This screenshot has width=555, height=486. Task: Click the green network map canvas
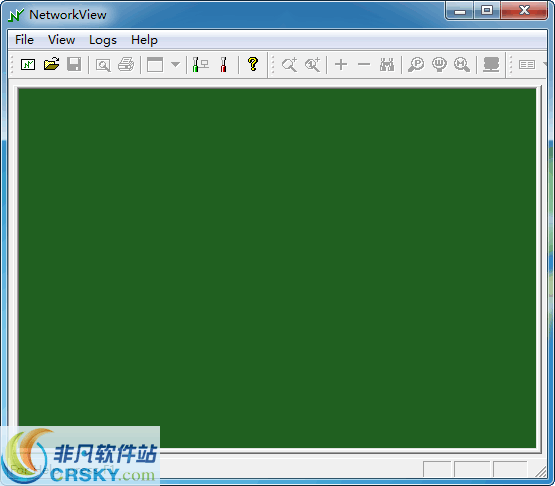[x=277, y=268]
